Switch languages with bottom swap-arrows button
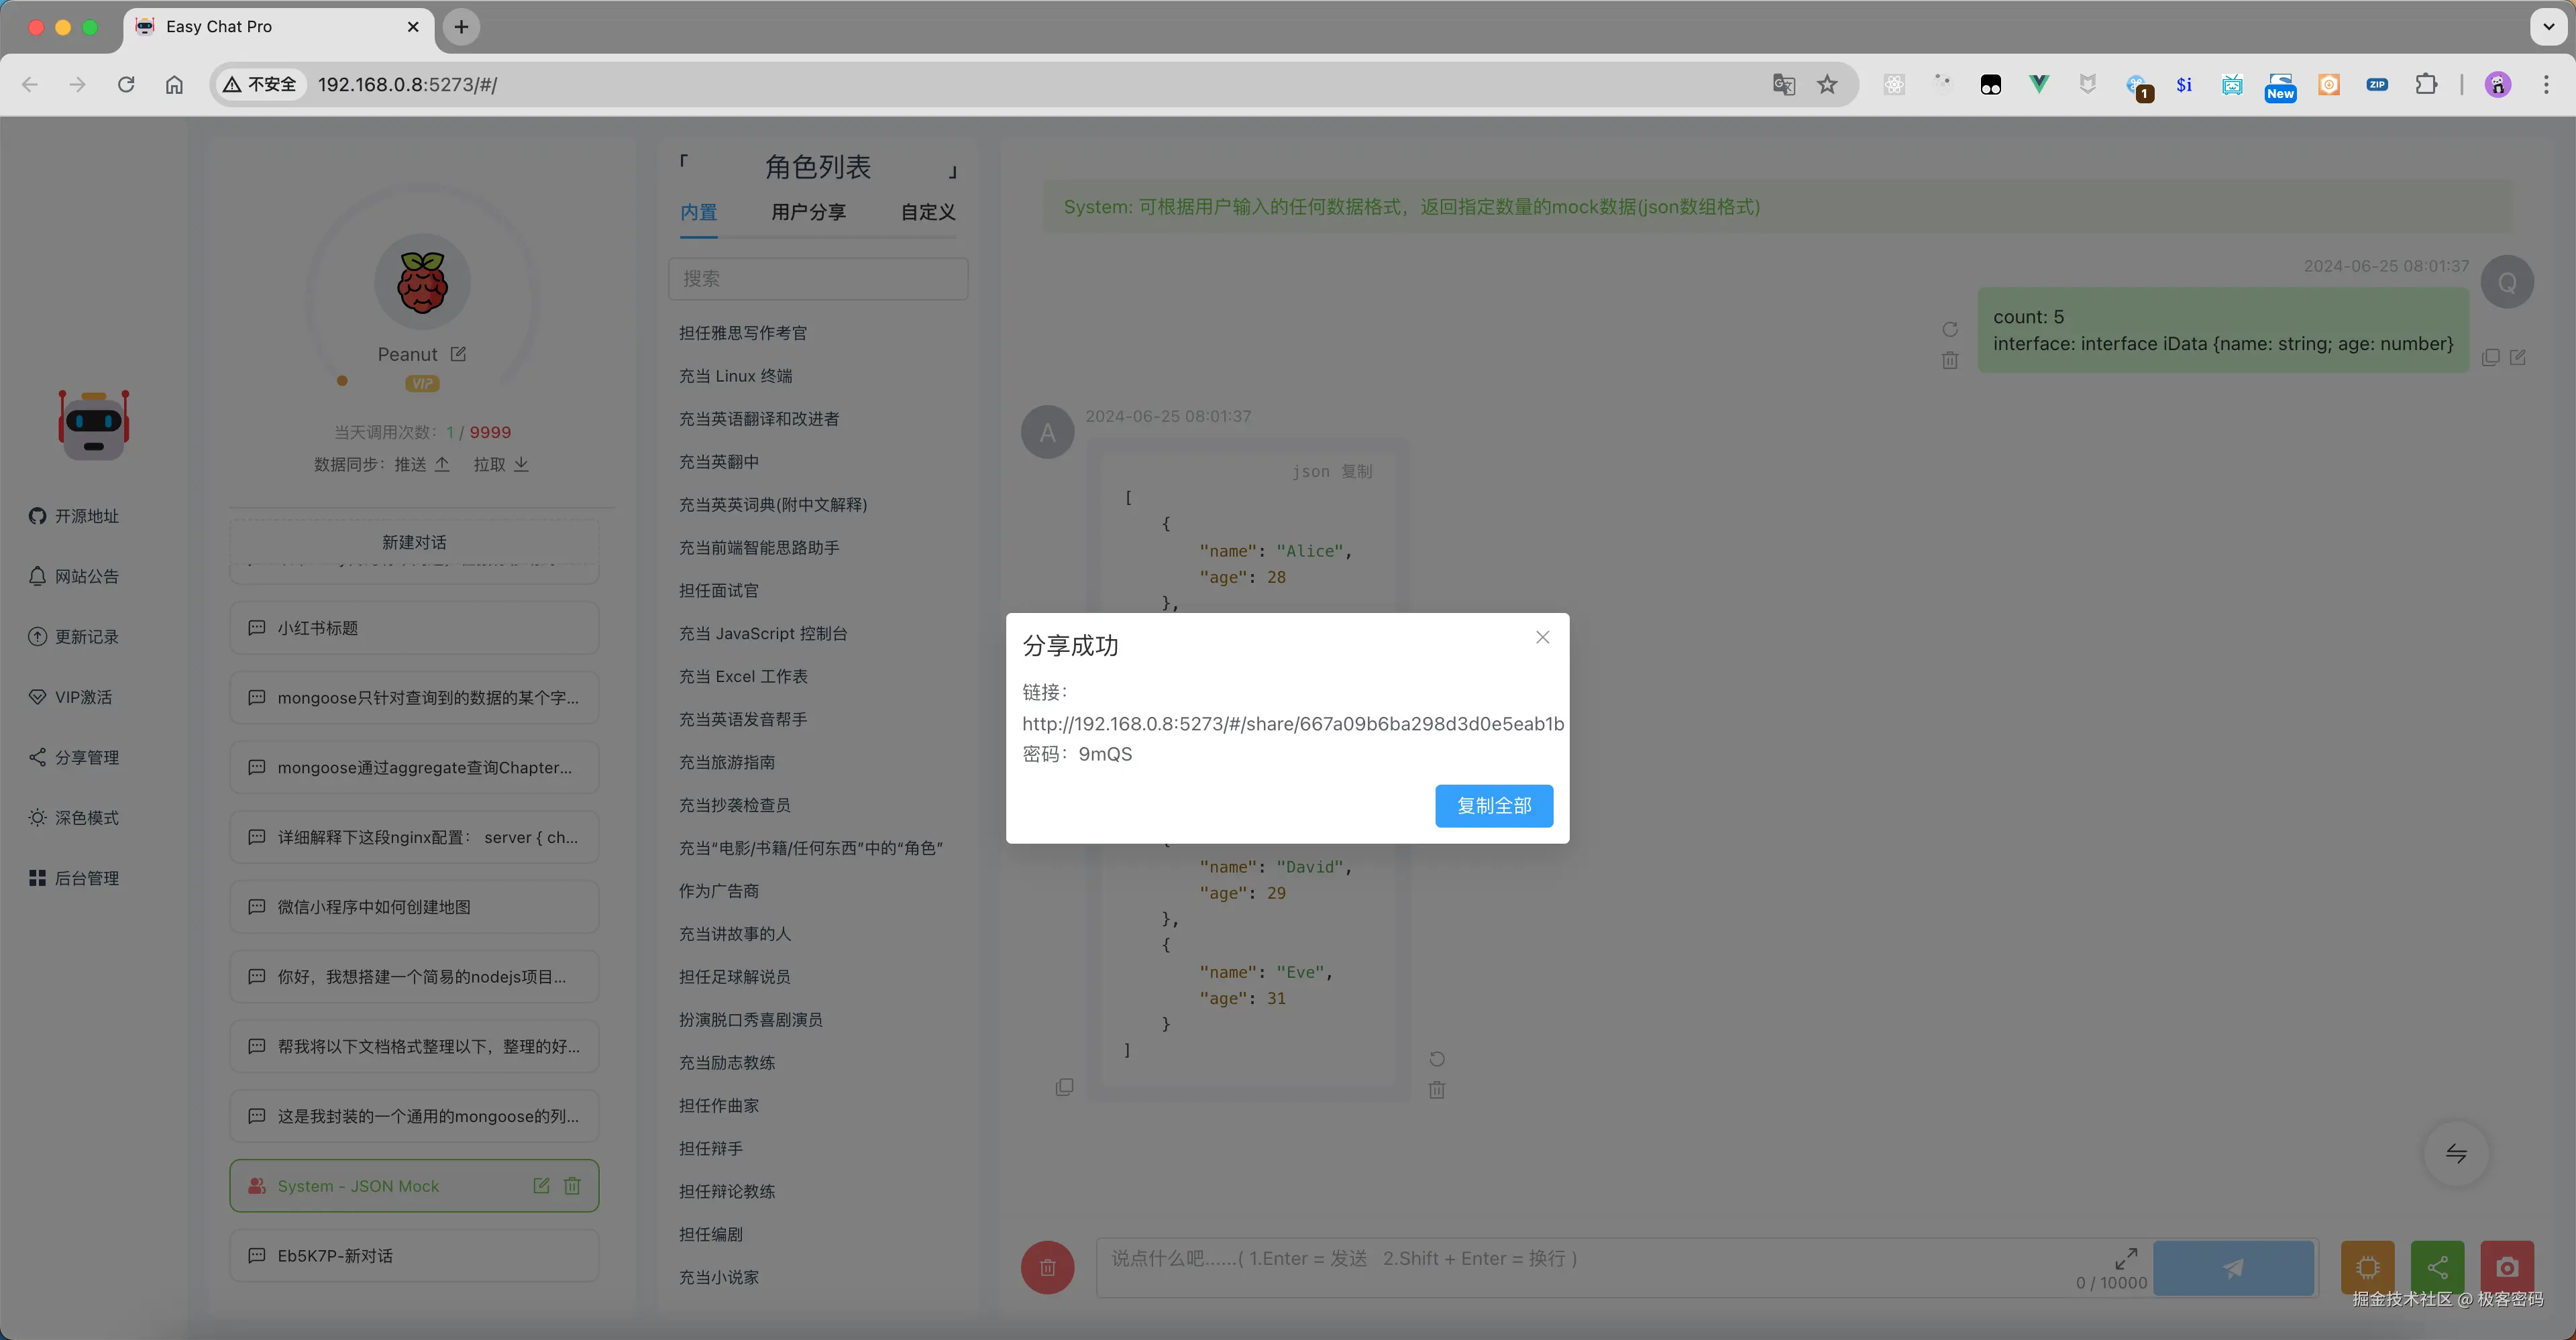Viewport: 2576px width, 1340px height. point(2456,1154)
